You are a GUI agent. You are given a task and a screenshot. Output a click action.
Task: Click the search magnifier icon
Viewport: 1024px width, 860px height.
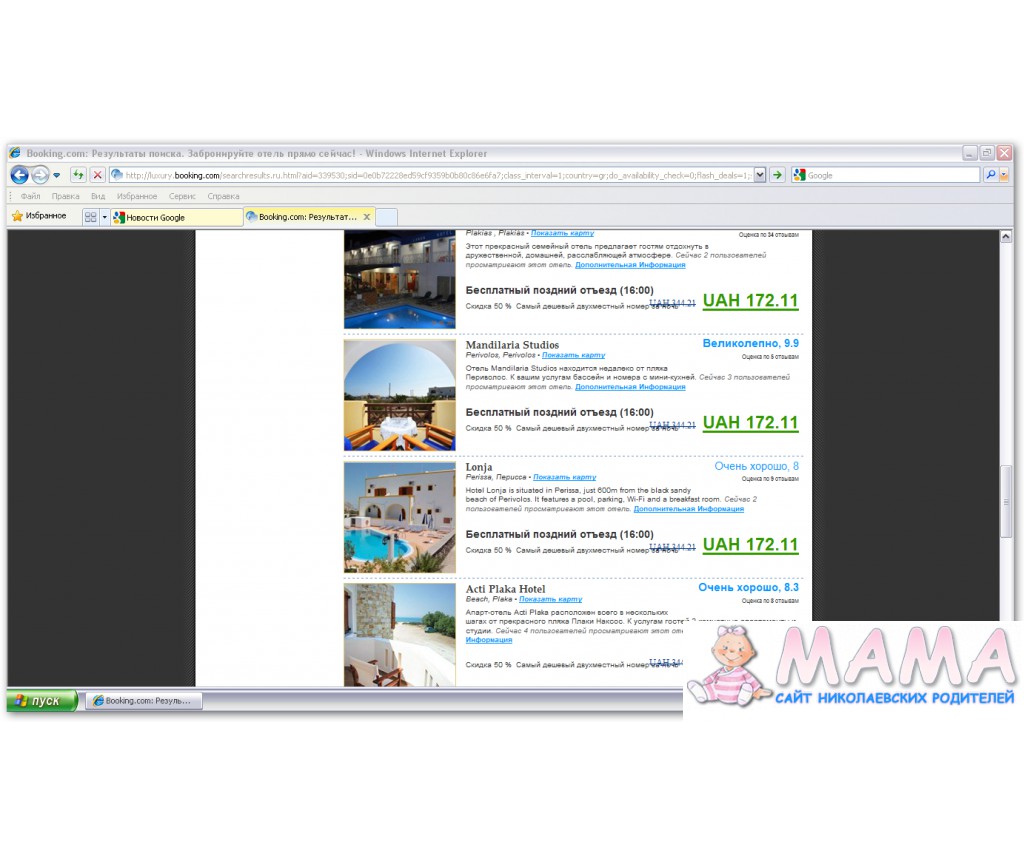click(990, 175)
